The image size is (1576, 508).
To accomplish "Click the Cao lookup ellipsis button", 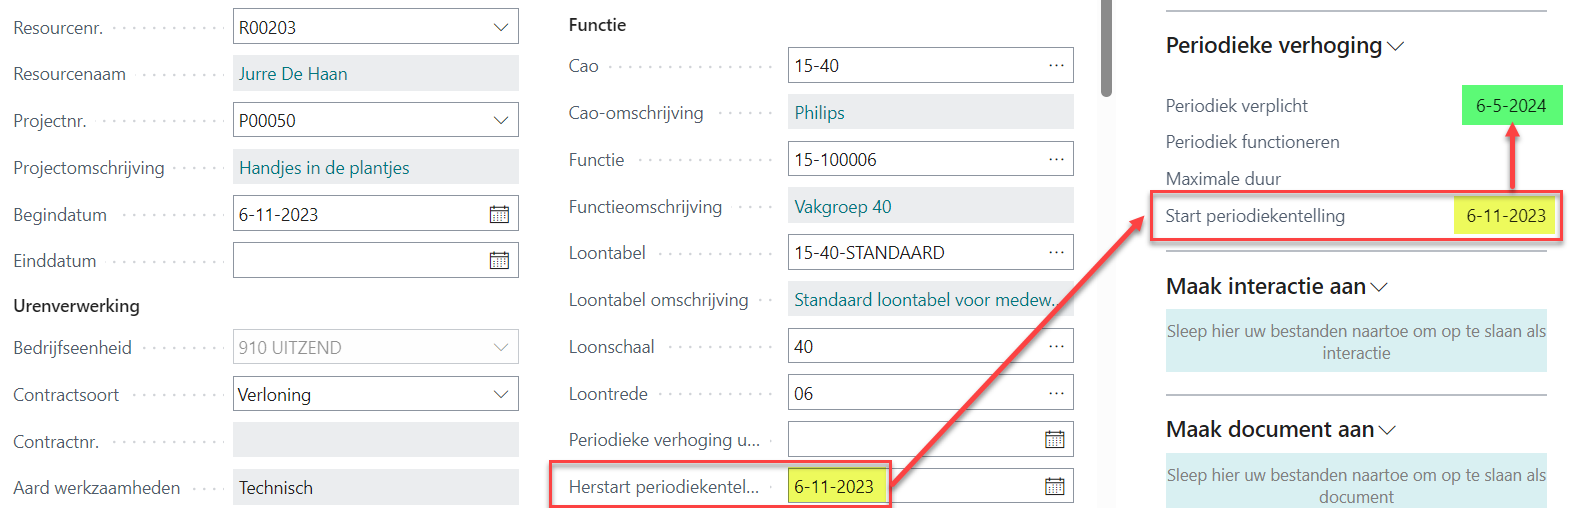I will click(1056, 65).
